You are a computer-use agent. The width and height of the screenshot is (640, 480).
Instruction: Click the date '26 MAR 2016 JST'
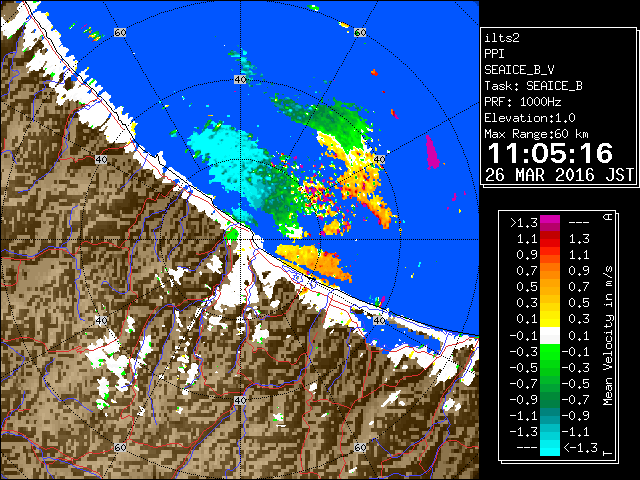[559, 175]
